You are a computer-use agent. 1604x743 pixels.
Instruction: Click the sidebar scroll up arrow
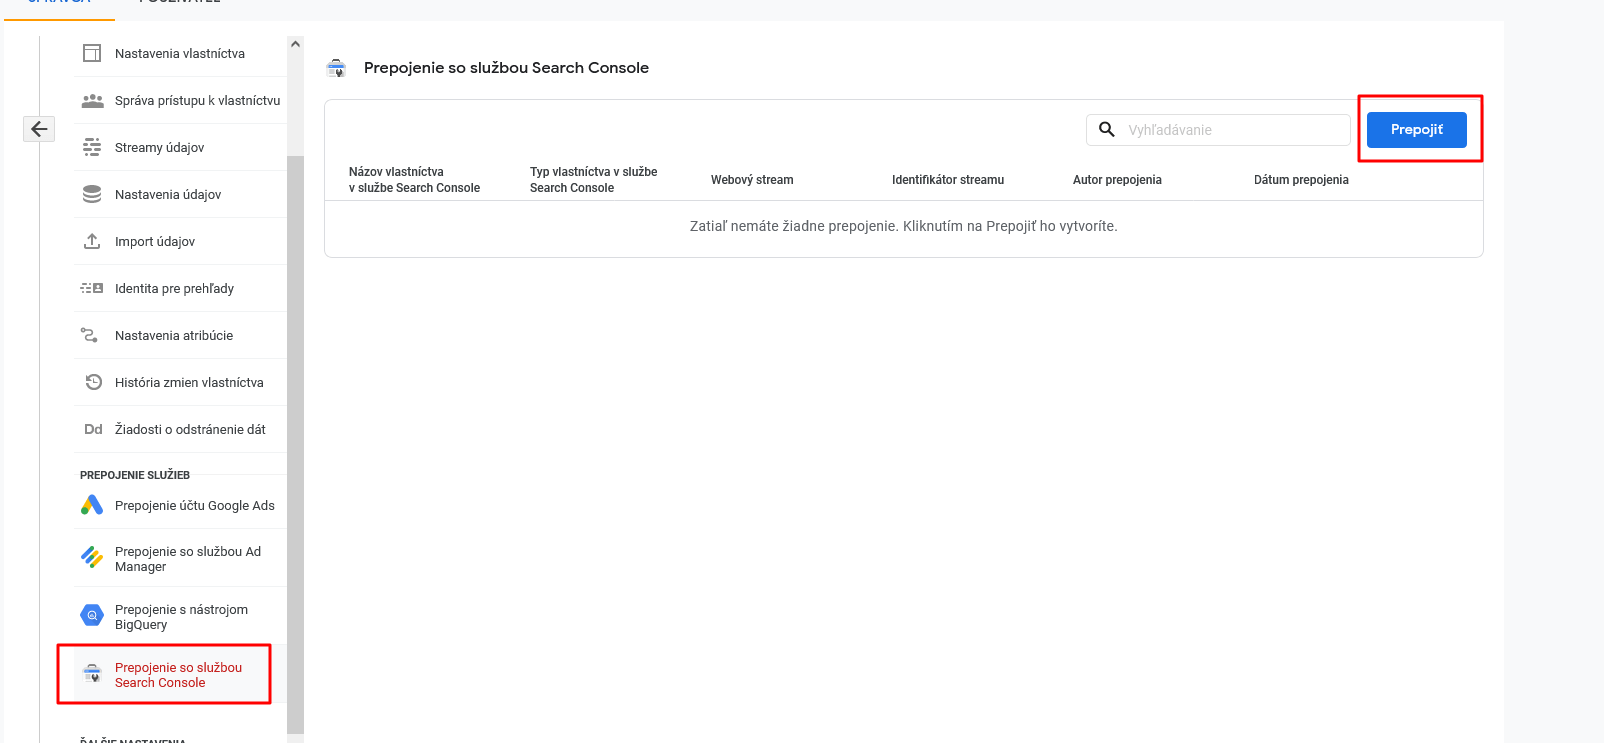[295, 44]
